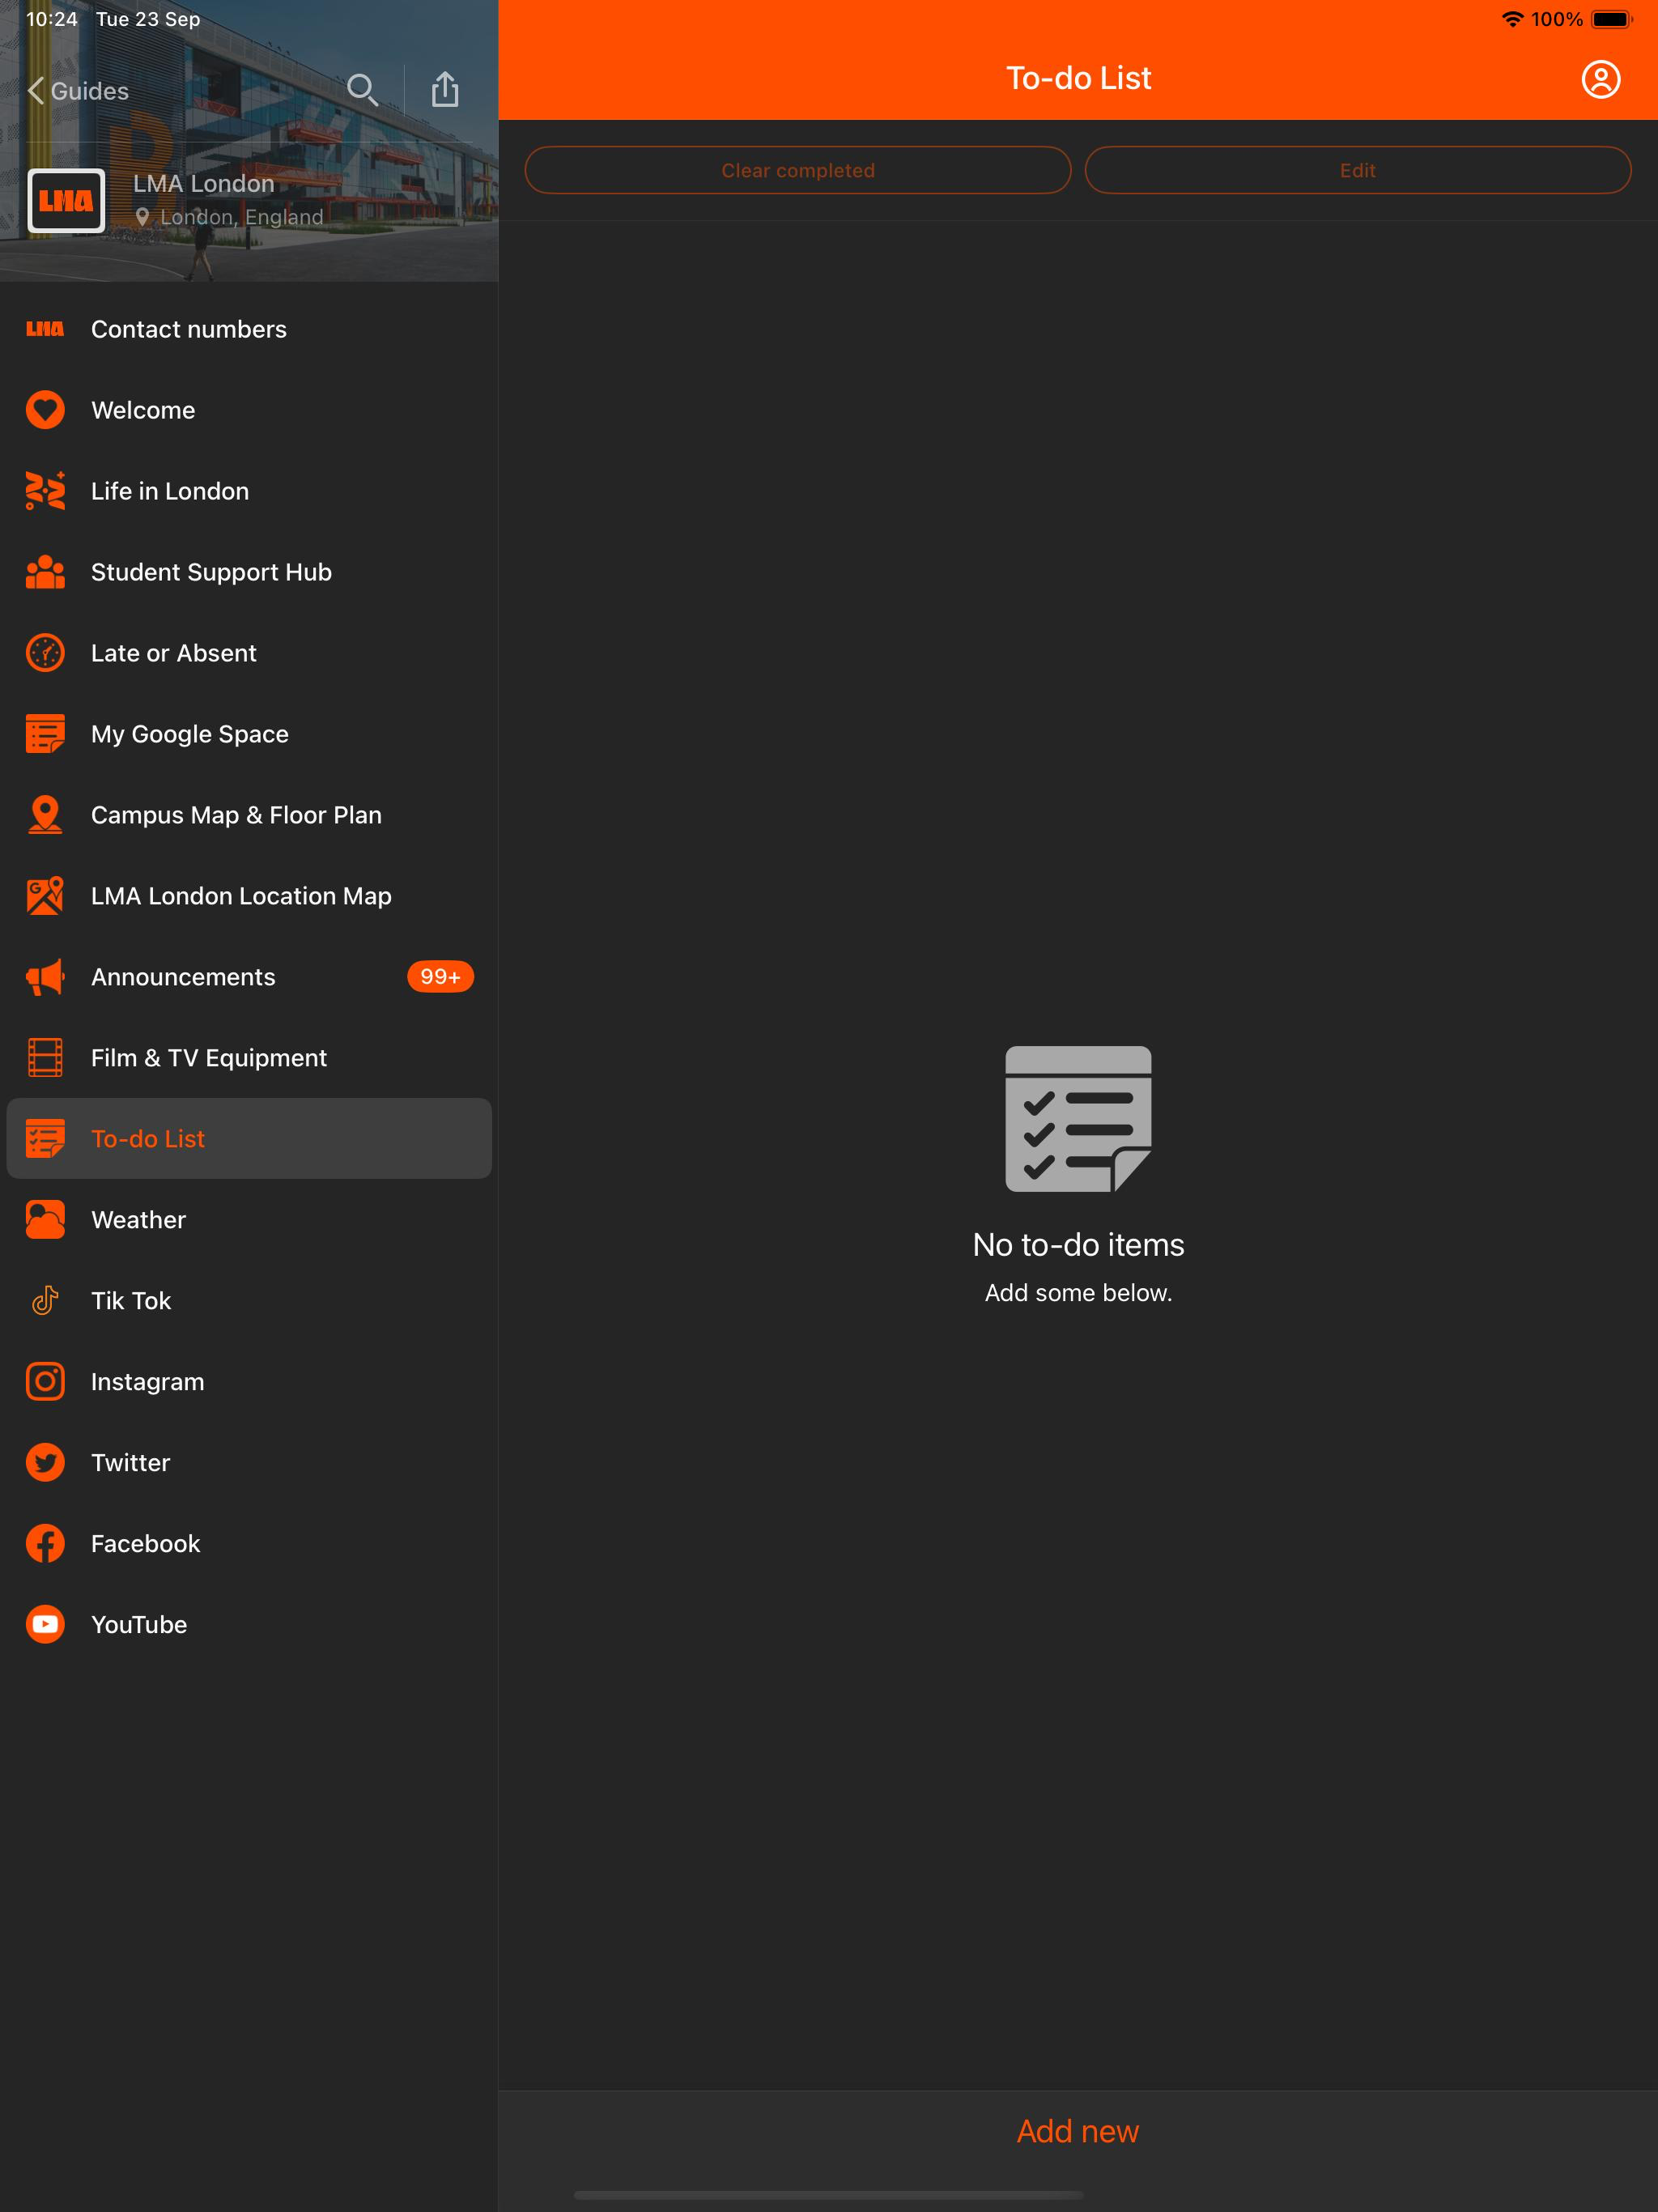Click the Tik Tok icon

pyautogui.click(x=45, y=1301)
